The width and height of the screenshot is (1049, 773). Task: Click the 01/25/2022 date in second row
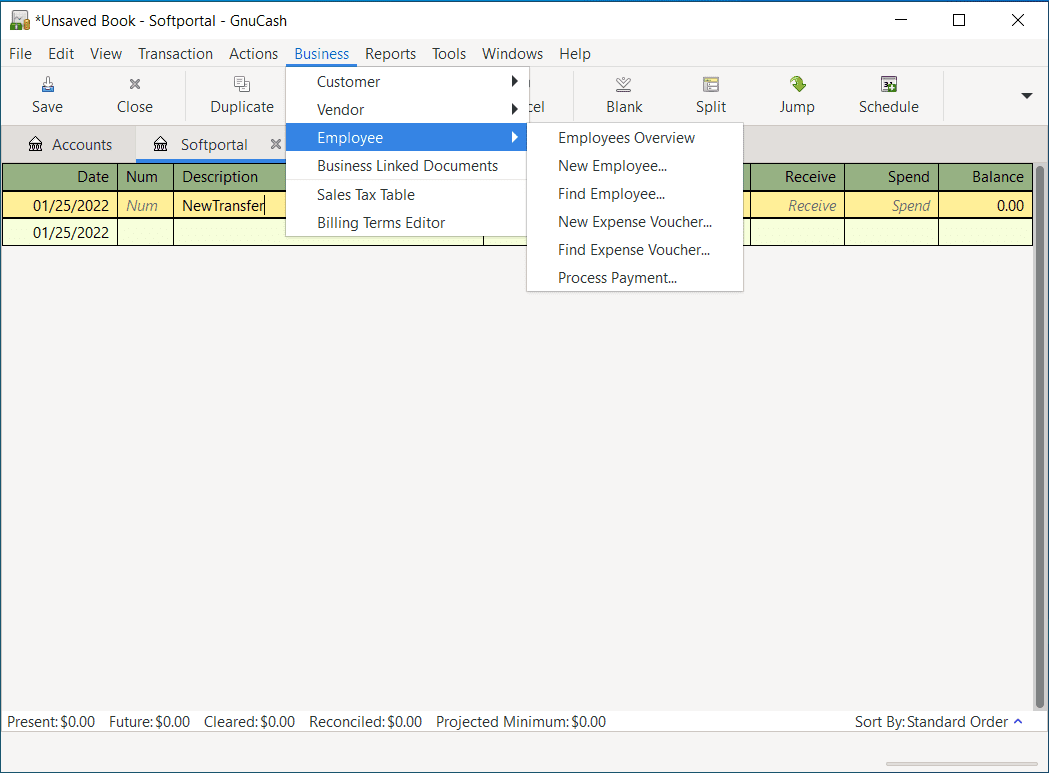tap(60, 233)
